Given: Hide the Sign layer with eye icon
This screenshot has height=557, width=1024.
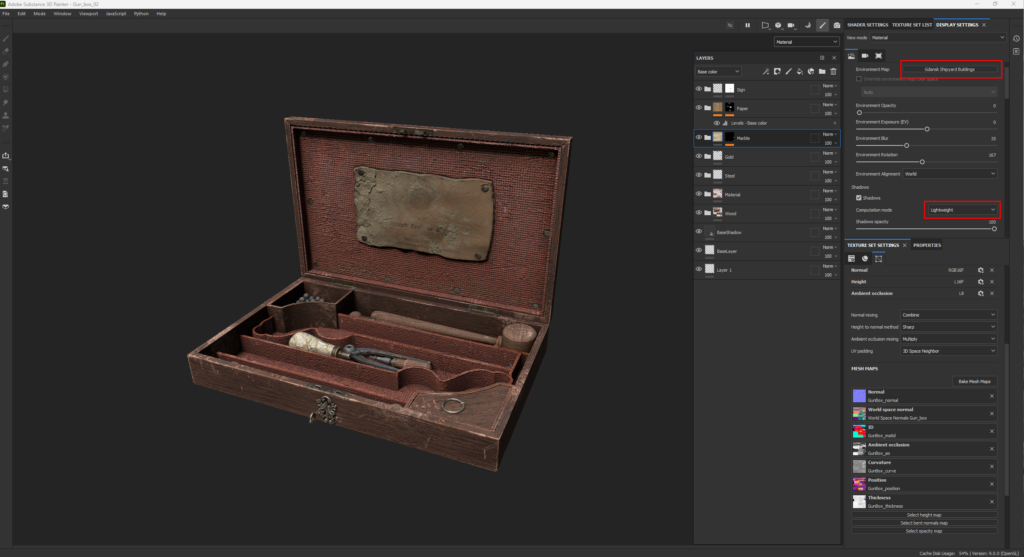Looking at the screenshot, I should (699, 89).
